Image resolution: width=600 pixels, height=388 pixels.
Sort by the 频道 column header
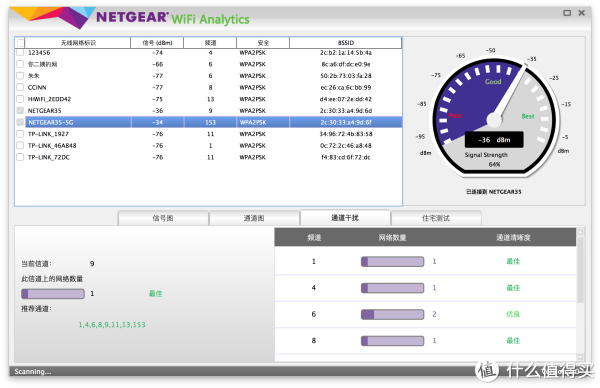(210, 43)
